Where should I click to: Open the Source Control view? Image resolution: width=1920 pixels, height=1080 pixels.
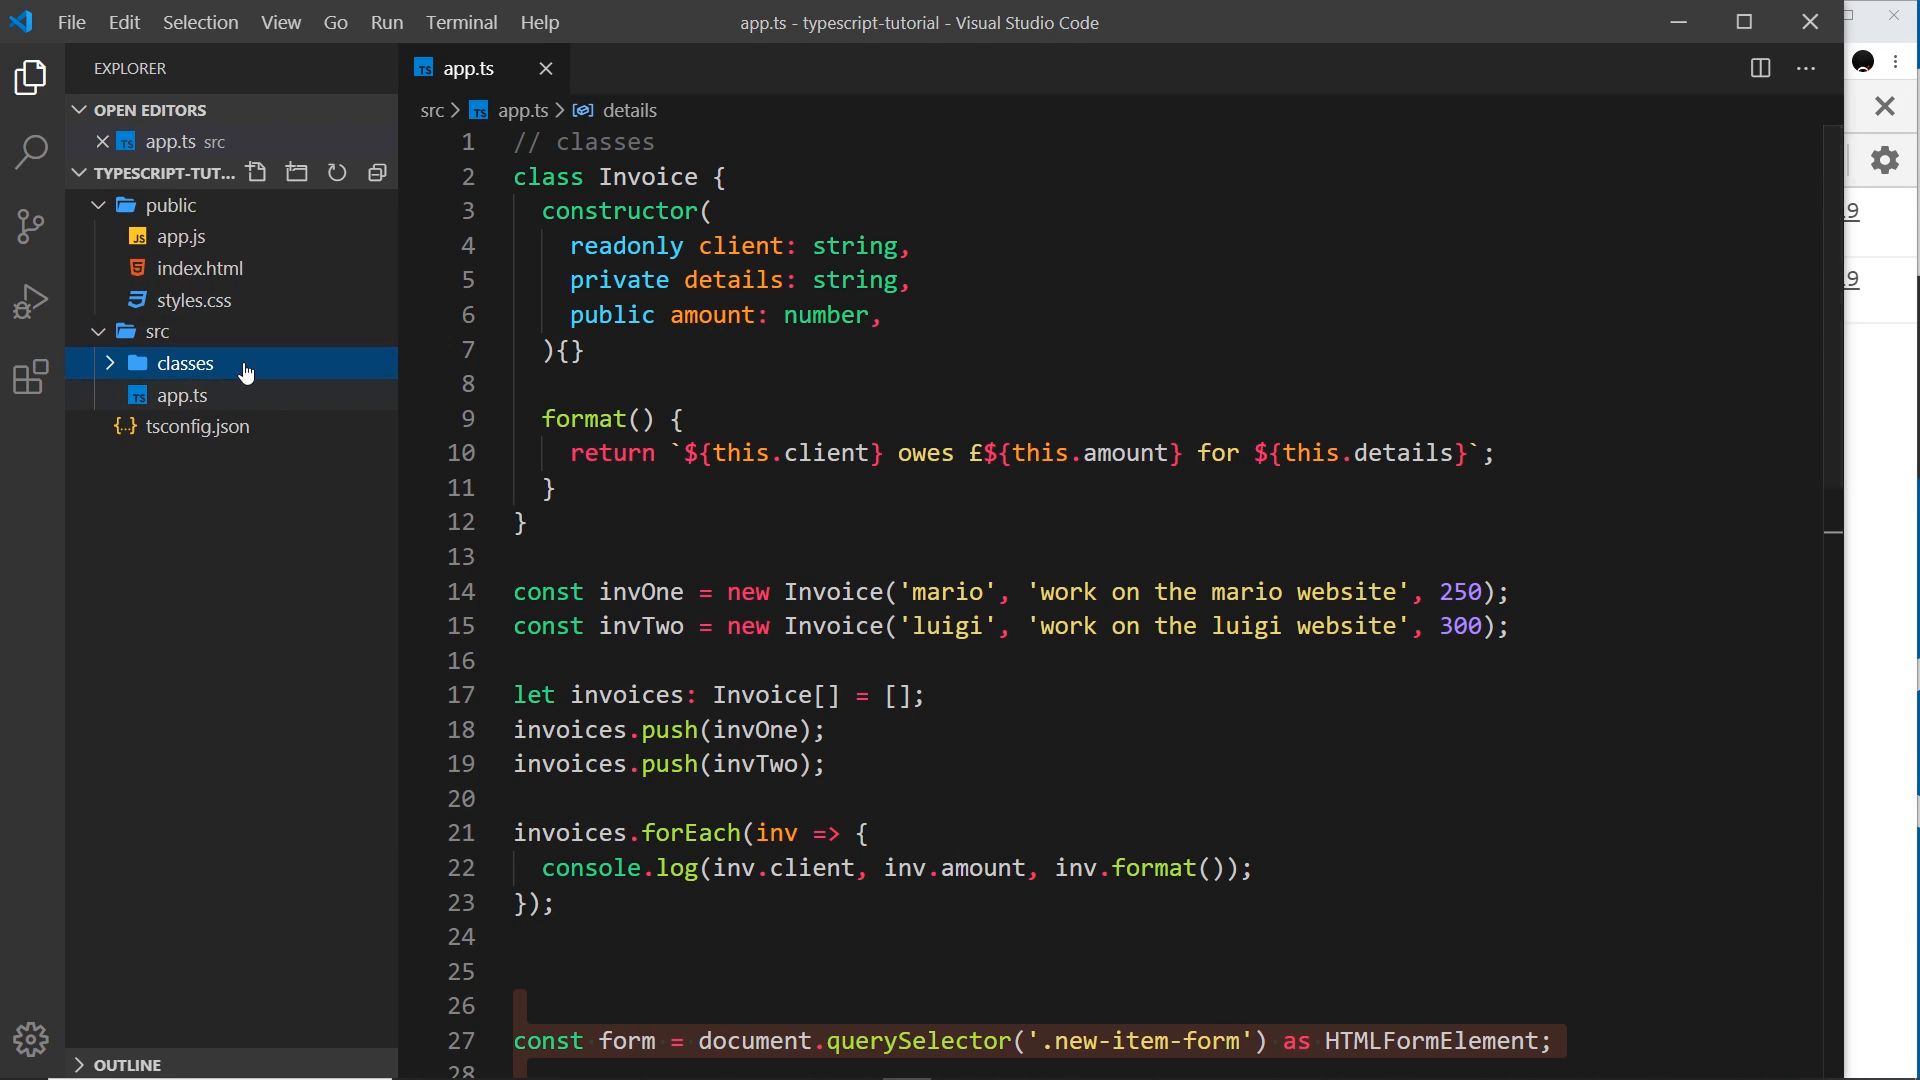[31, 226]
